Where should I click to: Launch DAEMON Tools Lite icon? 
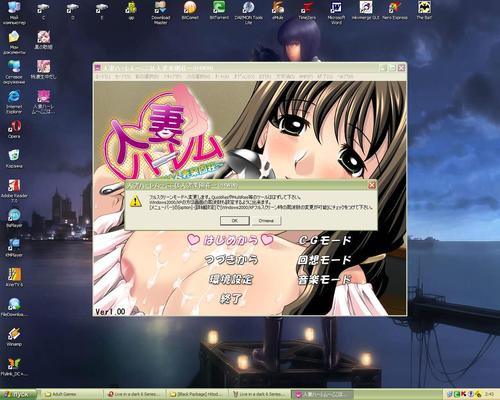coord(248,13)
